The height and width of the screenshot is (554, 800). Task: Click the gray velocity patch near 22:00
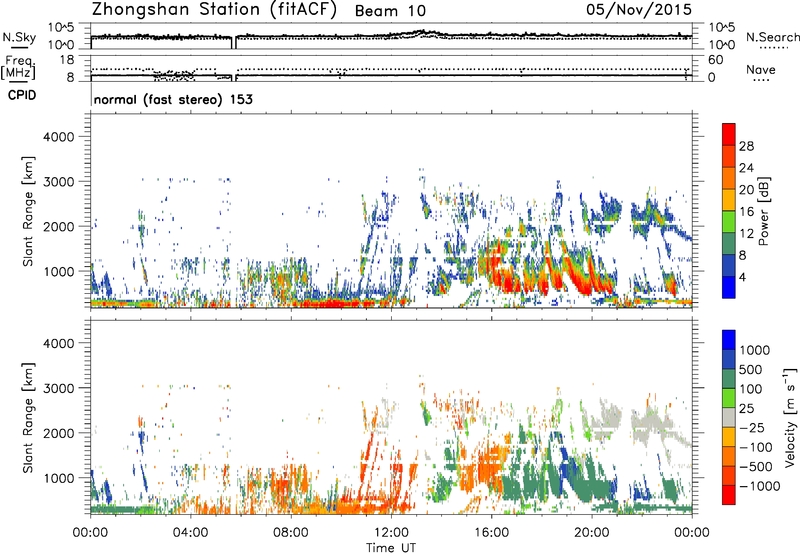[x=651, y=423]
